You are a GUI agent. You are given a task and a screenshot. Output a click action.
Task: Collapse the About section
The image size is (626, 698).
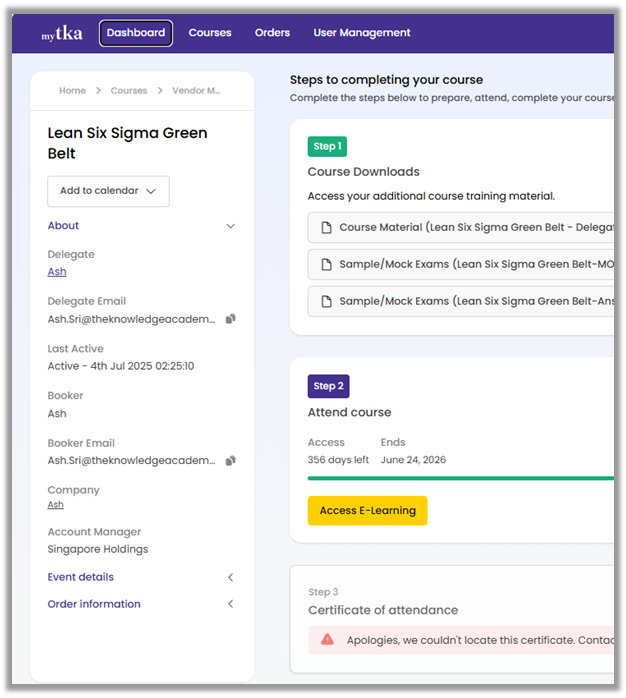point(230,226)
